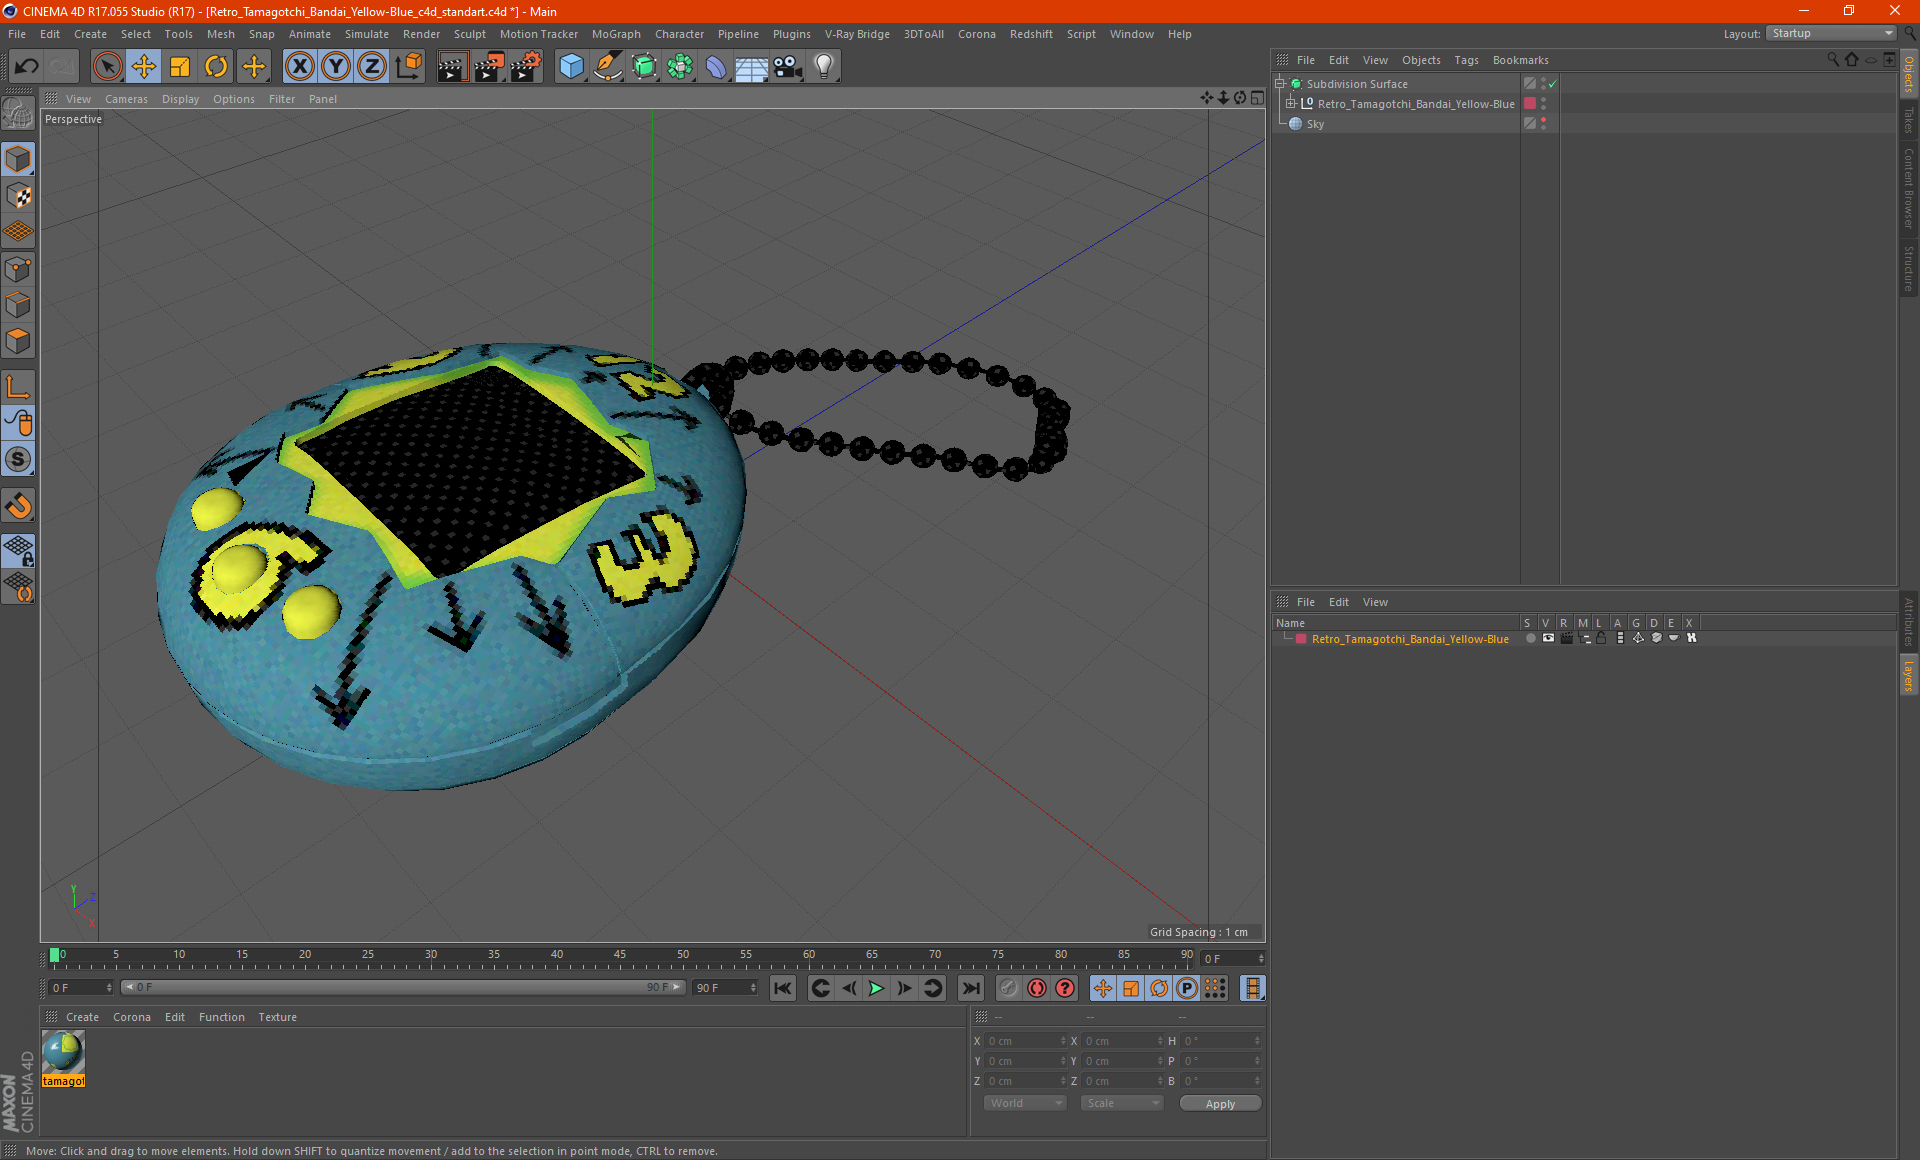Click the Apply button
Viewport: 1920px width, 1160px height.
click(1220, 1103)
